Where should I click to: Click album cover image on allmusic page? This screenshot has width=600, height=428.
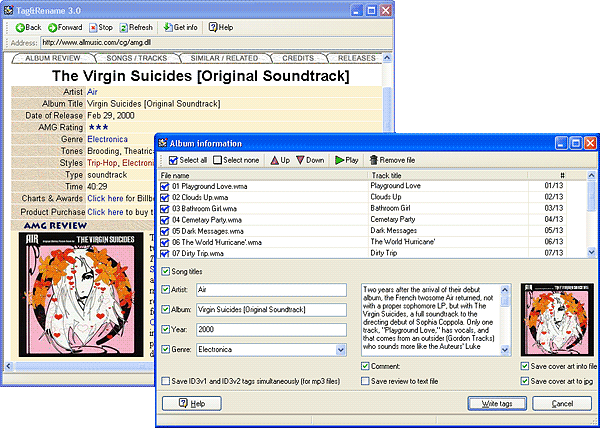pos(81,294)
